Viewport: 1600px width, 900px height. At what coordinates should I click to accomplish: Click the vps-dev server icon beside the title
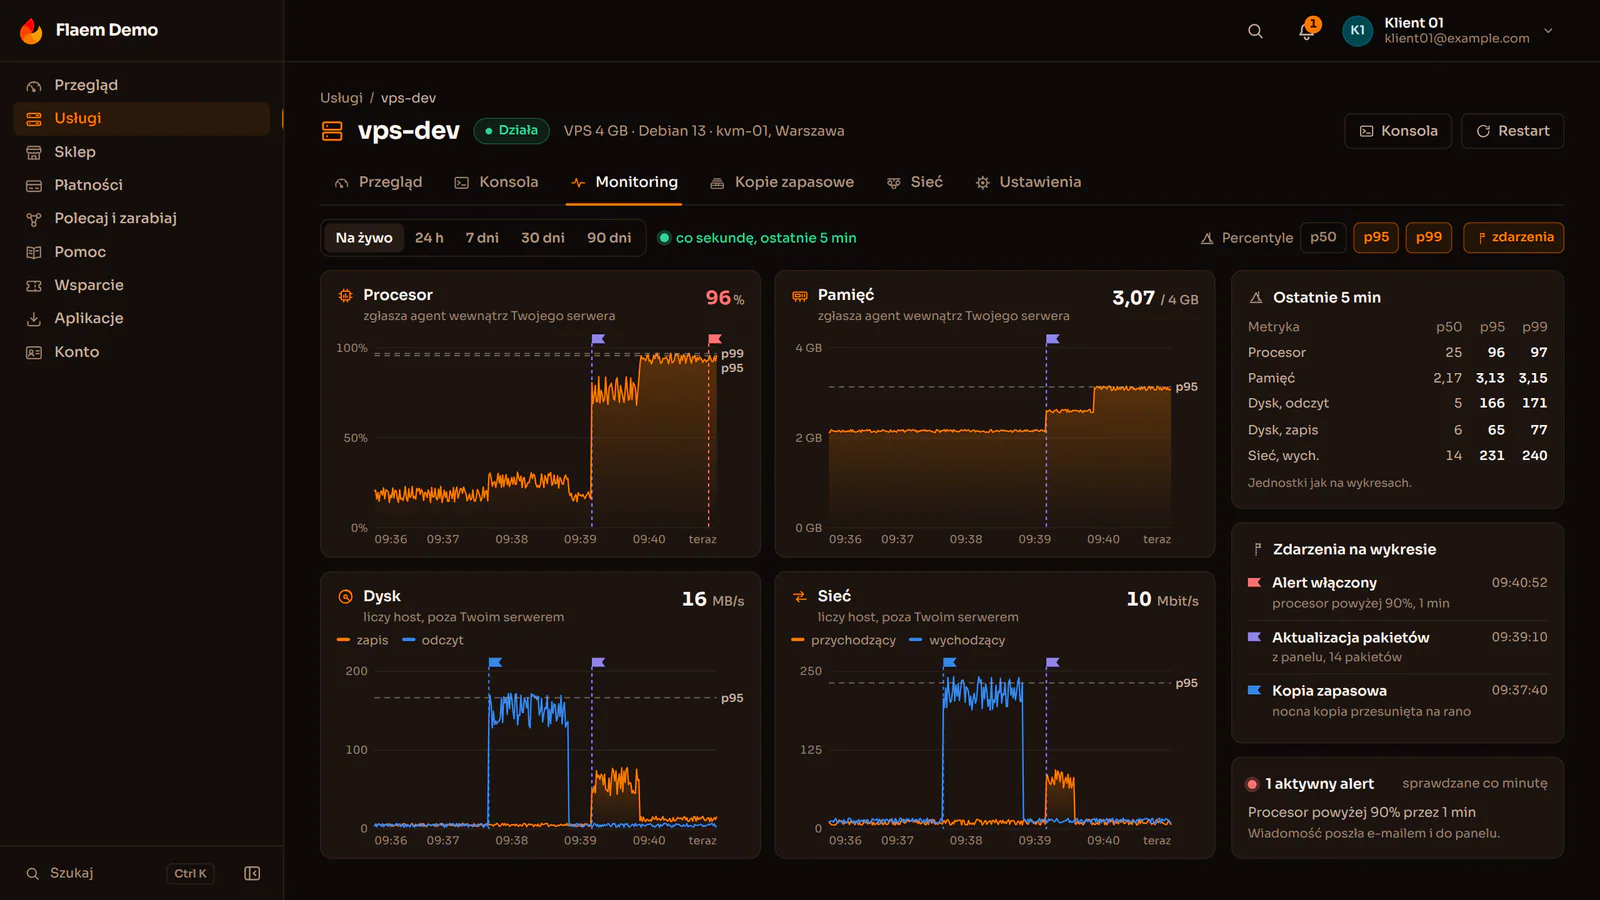click(332, 131)
